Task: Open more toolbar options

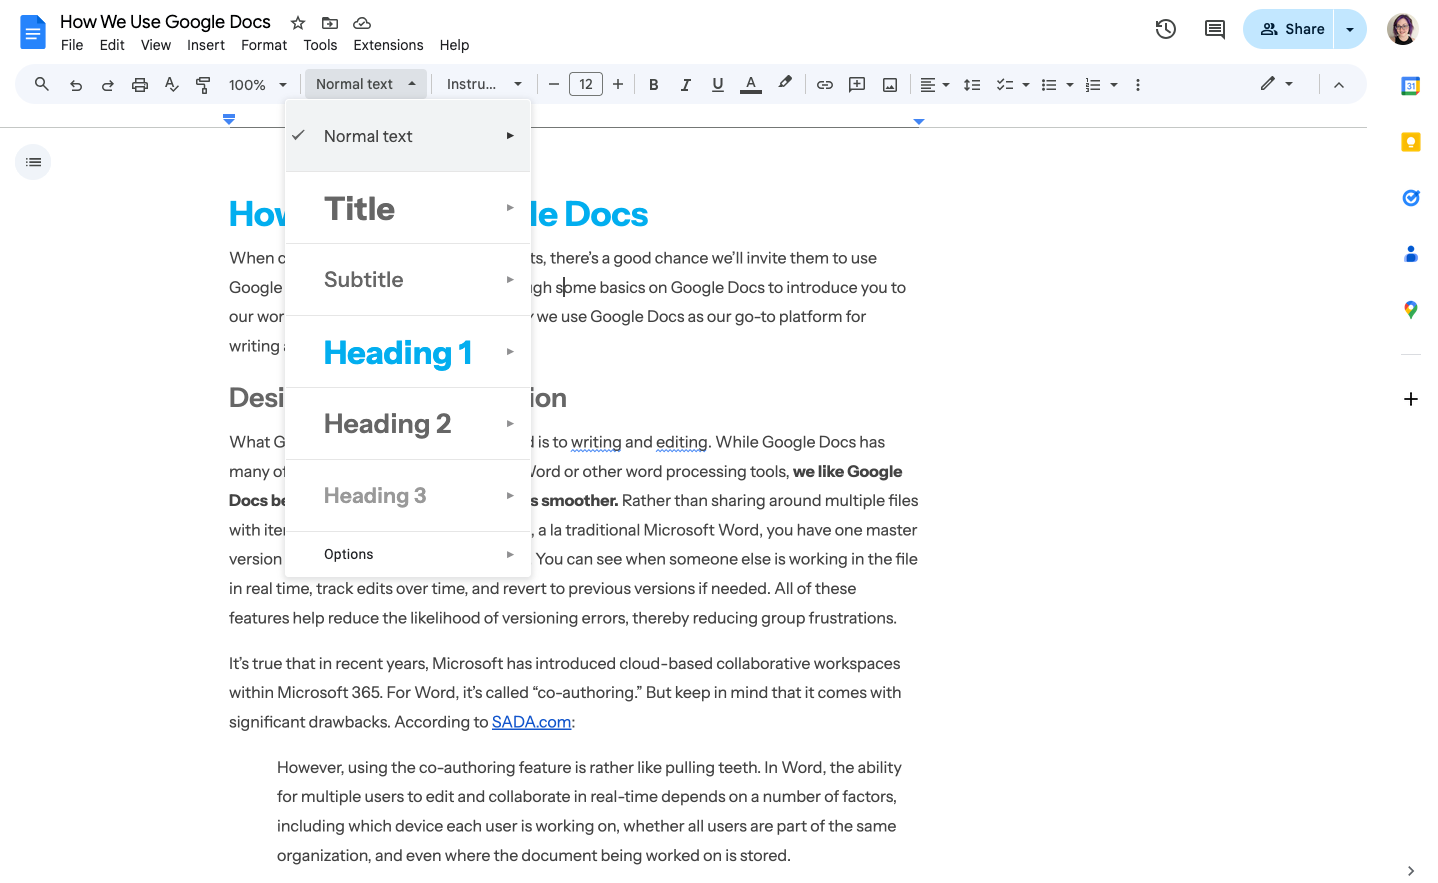Action: (1138, 85)
